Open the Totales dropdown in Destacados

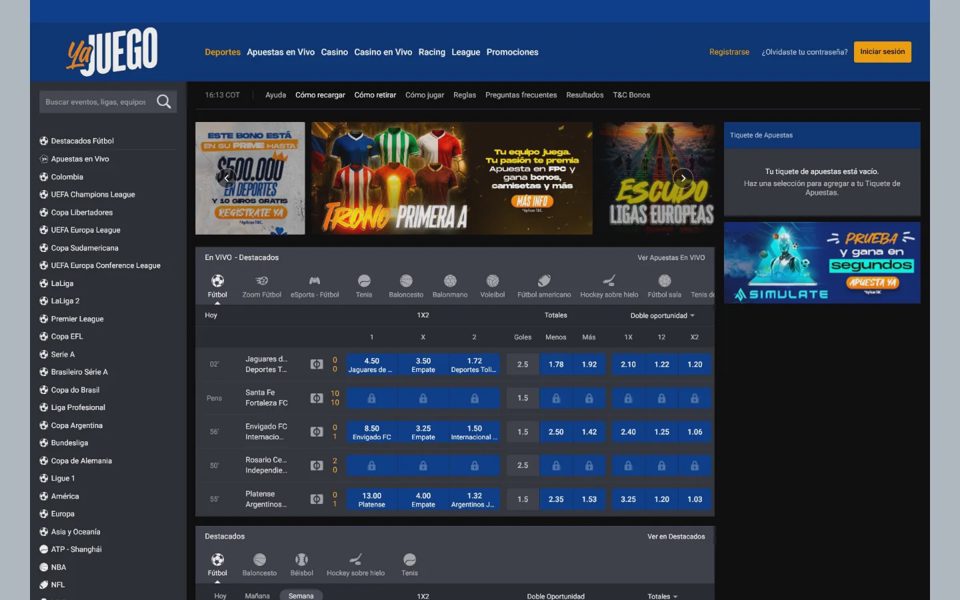coord(662,596)
